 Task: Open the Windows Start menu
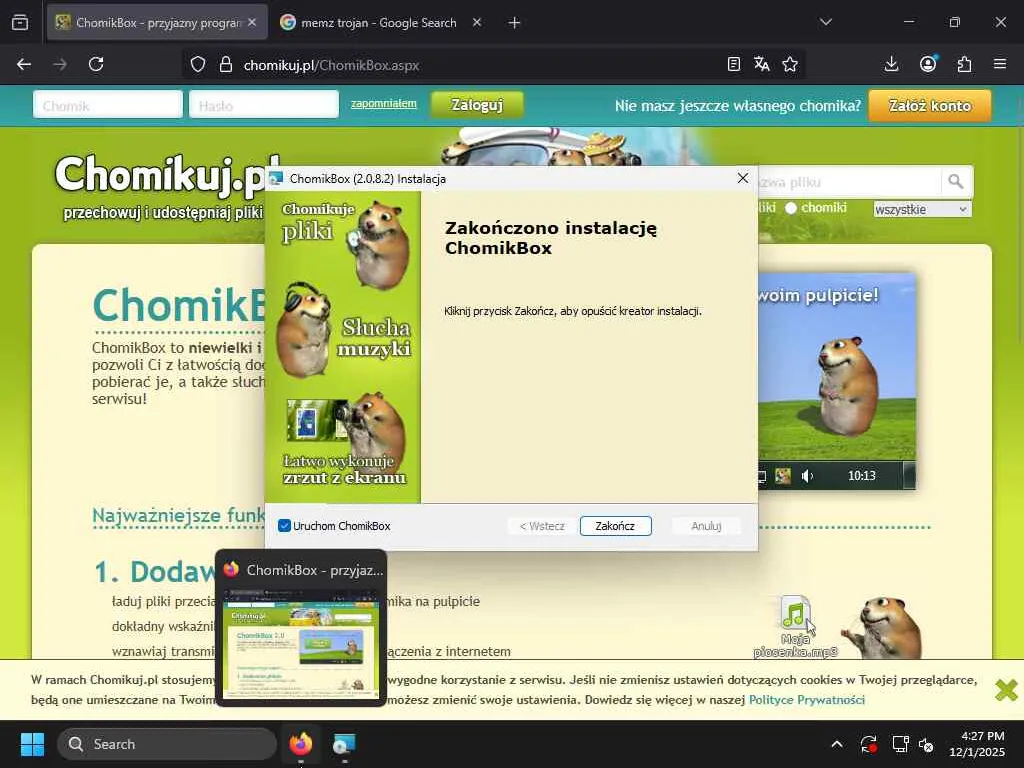[x=32, y=744]
